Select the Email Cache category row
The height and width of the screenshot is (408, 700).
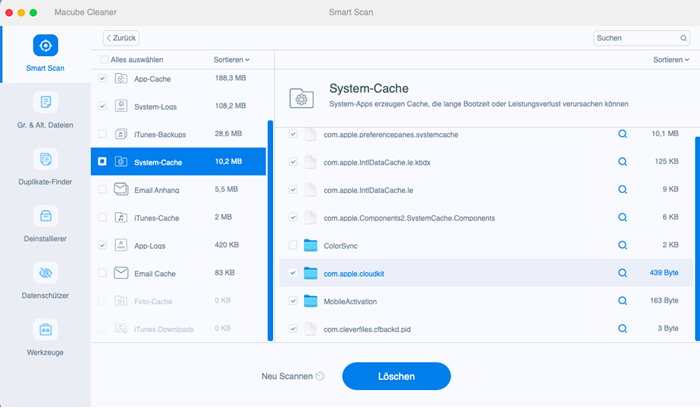(x=178, y=273)
